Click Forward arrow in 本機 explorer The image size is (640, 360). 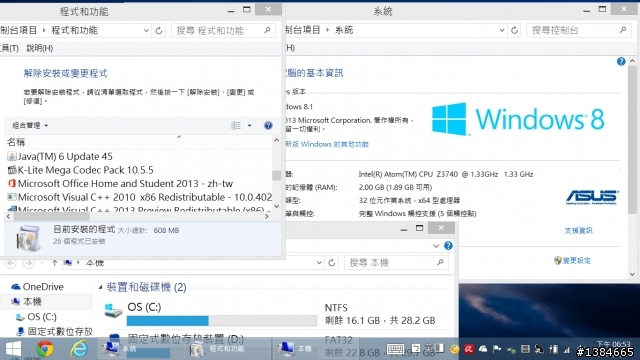[29, 263]
